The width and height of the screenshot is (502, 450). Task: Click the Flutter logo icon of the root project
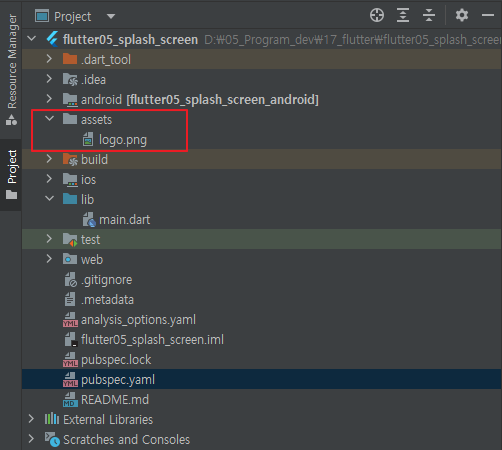tap(53, 39)
